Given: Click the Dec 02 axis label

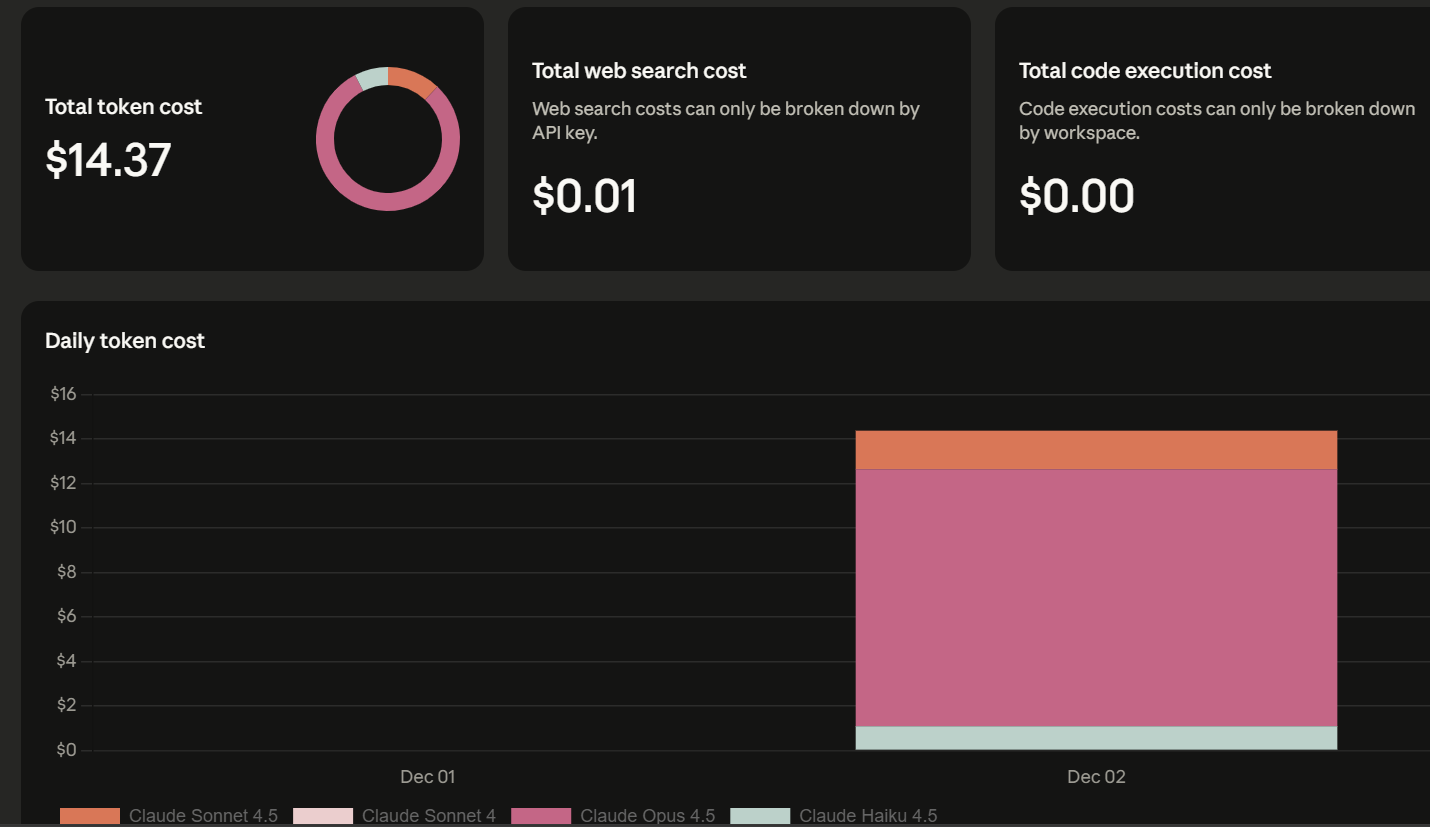Looking at the screenshot, I should pyautogui.click(x=1096, y=776).
